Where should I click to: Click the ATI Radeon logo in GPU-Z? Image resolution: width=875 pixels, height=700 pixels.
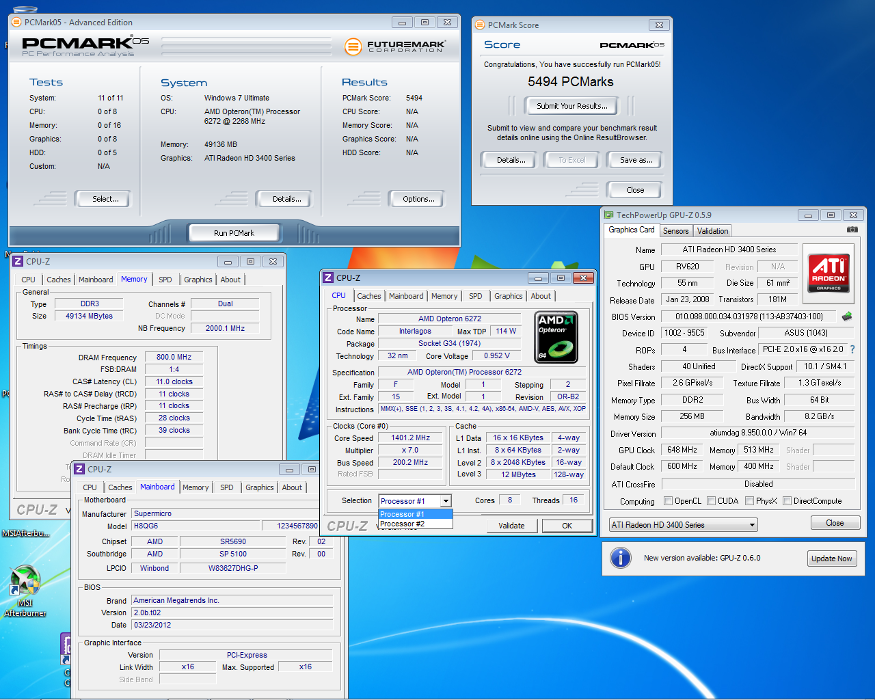coord(829,273)
